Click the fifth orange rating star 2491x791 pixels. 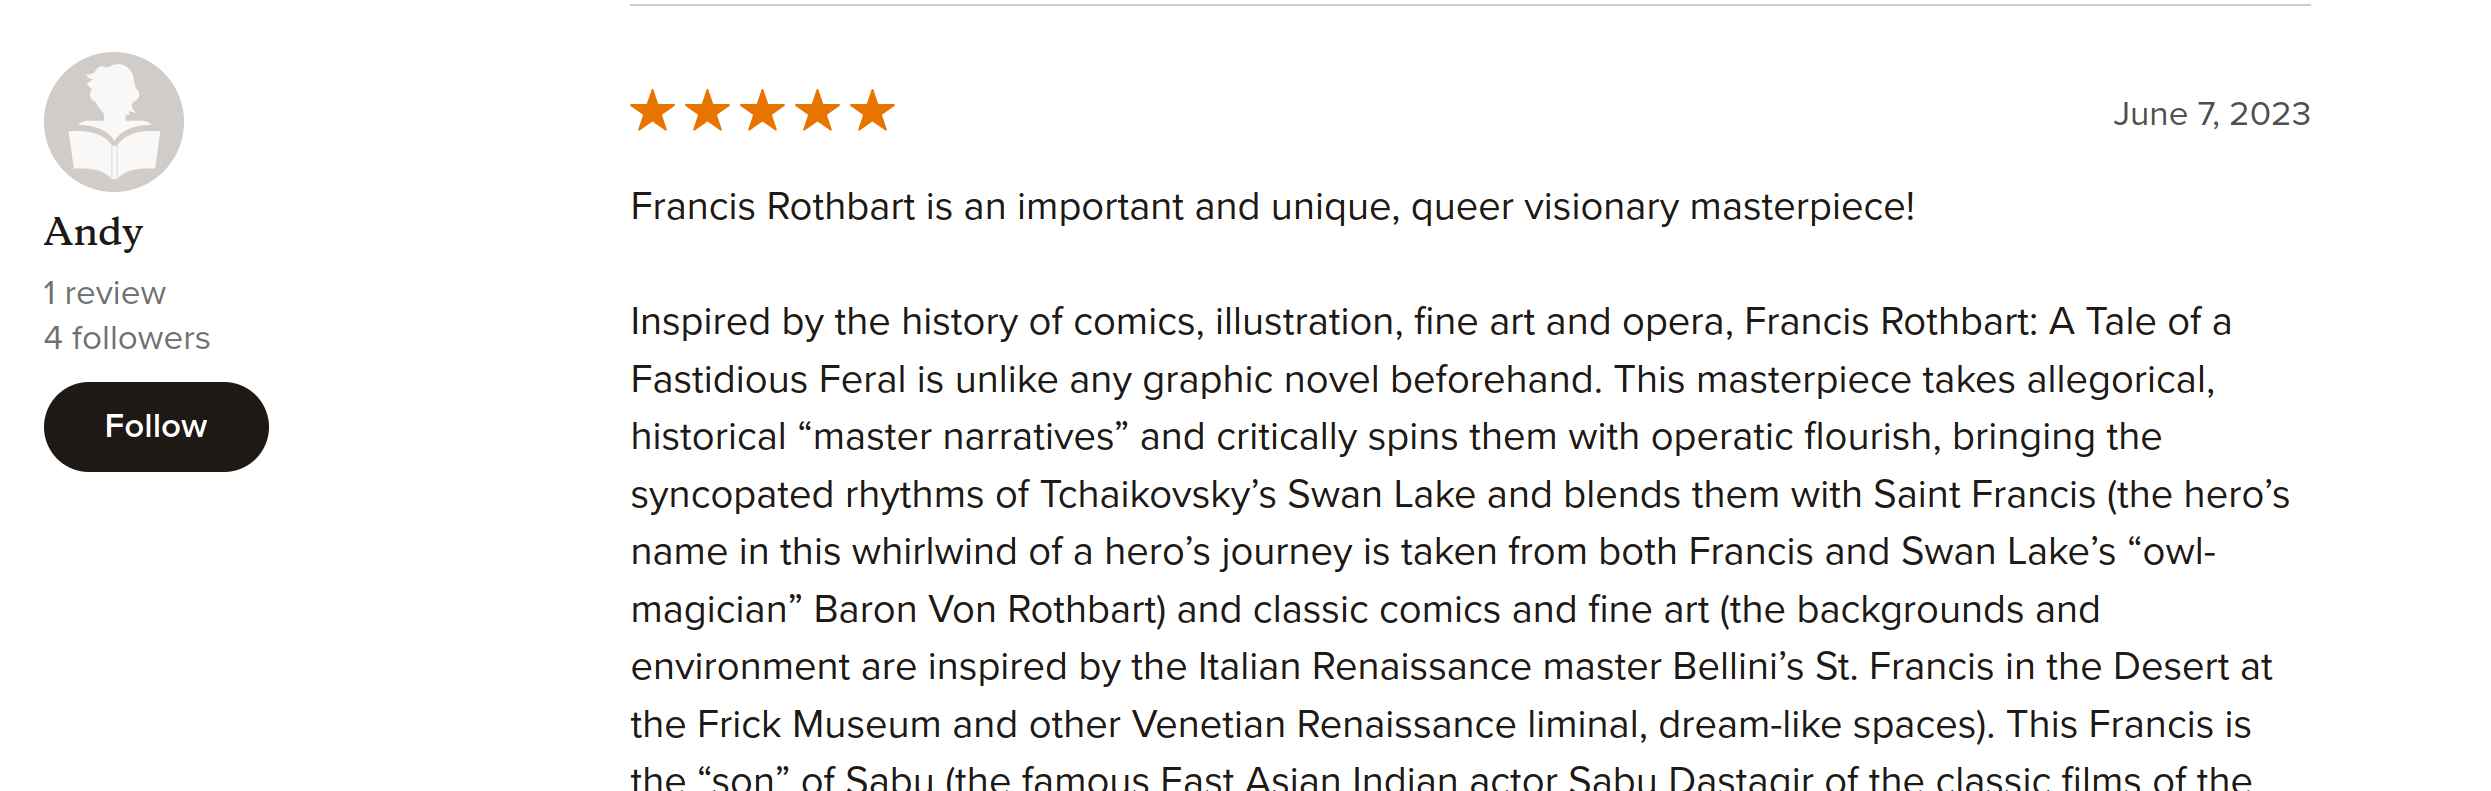coord(873,110)
